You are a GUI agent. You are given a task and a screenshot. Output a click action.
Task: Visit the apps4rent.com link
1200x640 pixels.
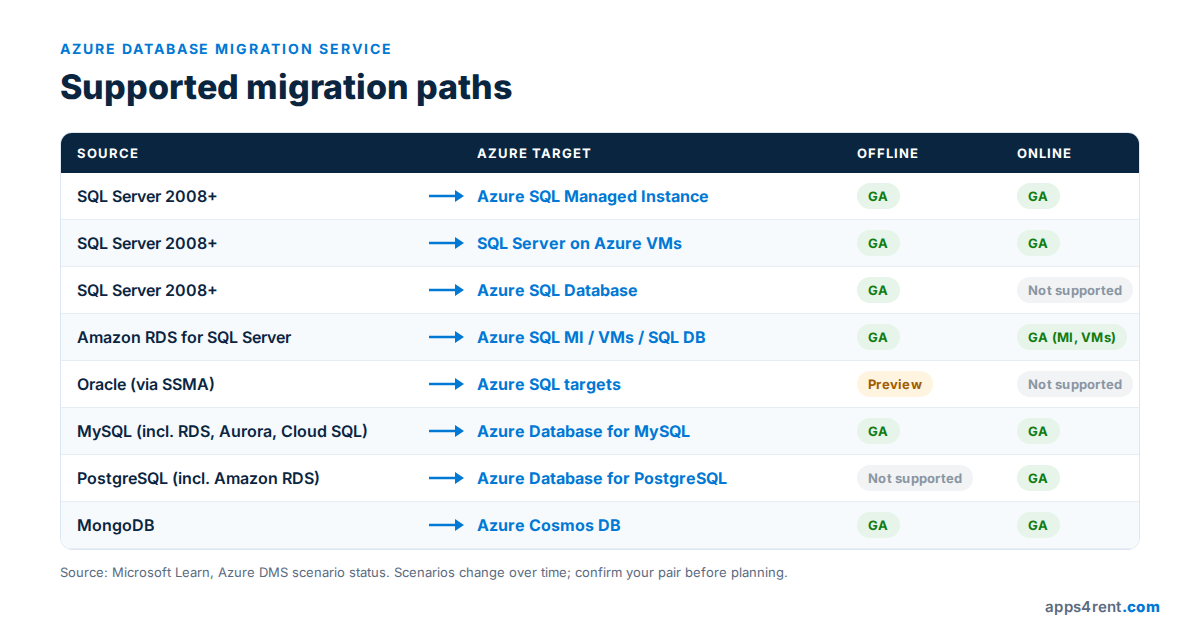click(1102, 606)
